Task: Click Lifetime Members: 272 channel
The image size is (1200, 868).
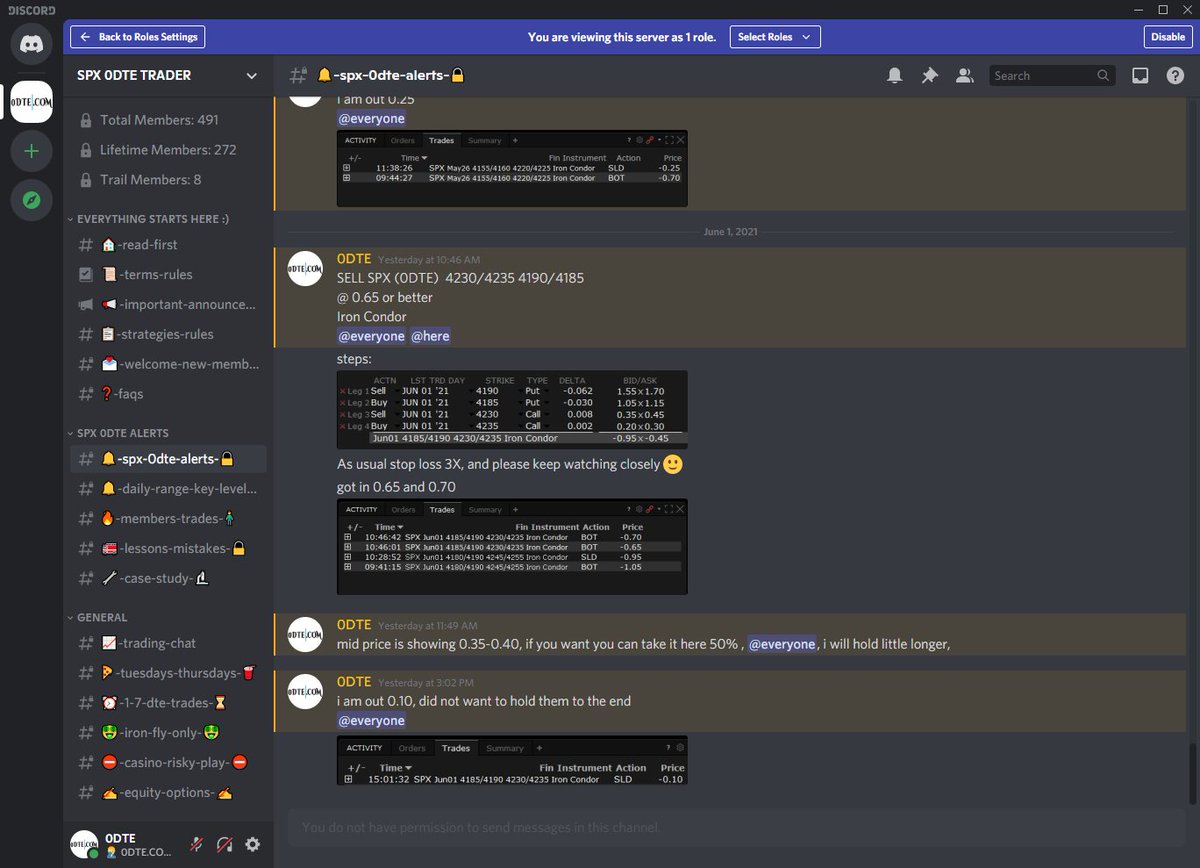Action: [x=168, y=150]
